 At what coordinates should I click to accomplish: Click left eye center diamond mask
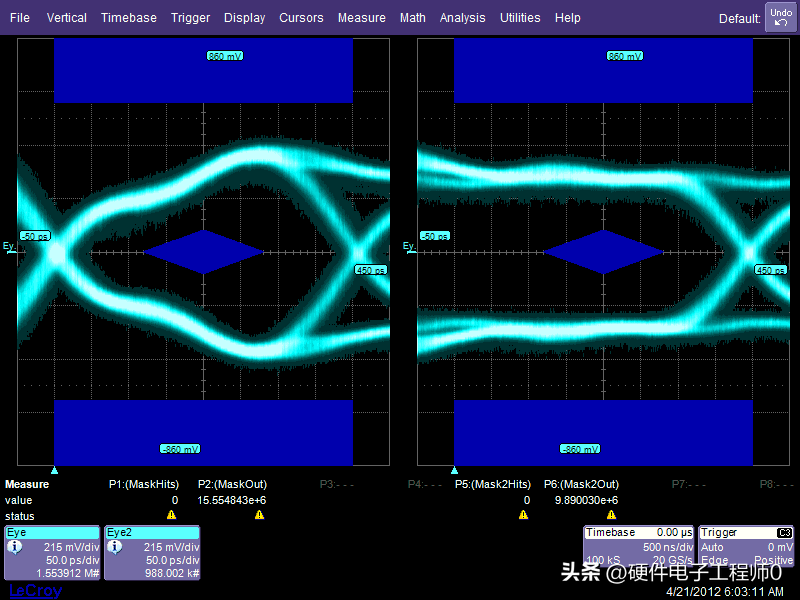[x=204, y=252]
